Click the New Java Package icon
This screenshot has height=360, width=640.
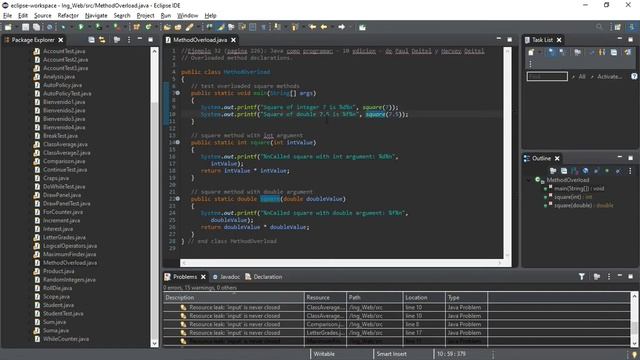(136, 27)
